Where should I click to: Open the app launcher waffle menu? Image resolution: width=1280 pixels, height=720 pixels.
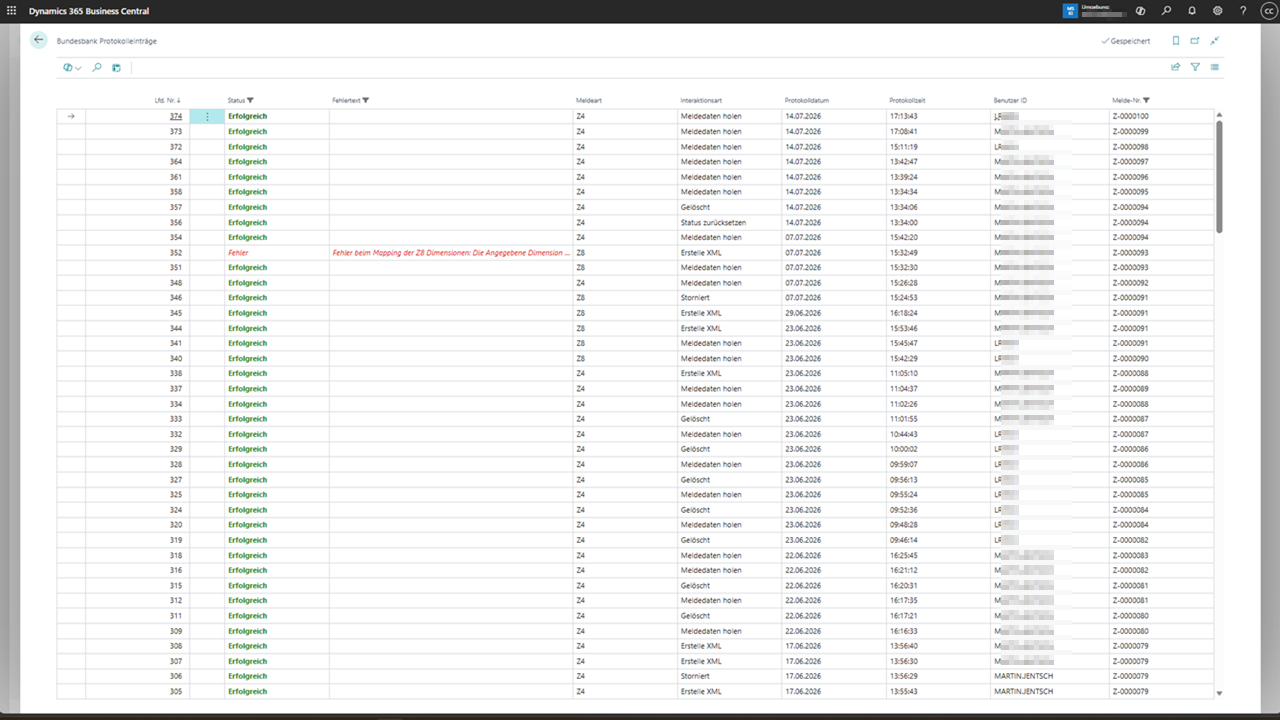point(12,10)
